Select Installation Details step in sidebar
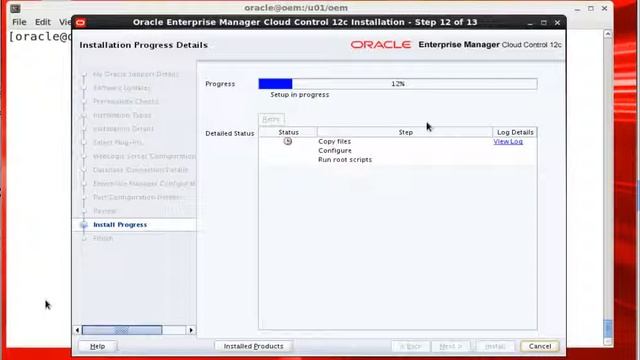Image resolution: width=640 pixels, height=360 pixels. 123,129
